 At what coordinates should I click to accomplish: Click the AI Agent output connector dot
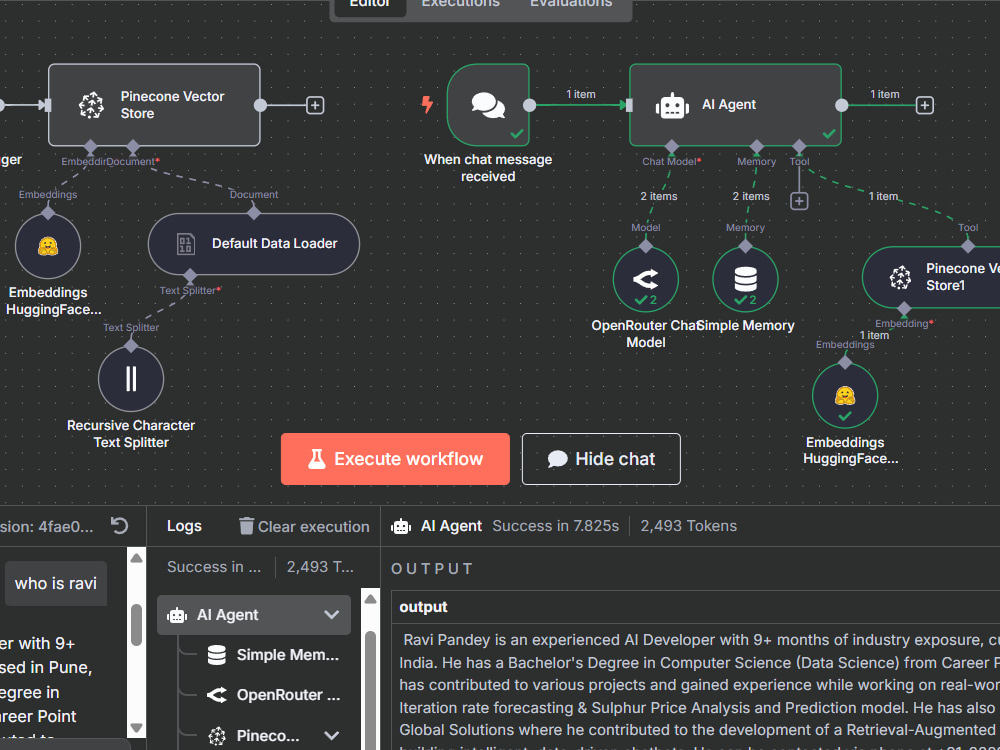pos(842,105)
